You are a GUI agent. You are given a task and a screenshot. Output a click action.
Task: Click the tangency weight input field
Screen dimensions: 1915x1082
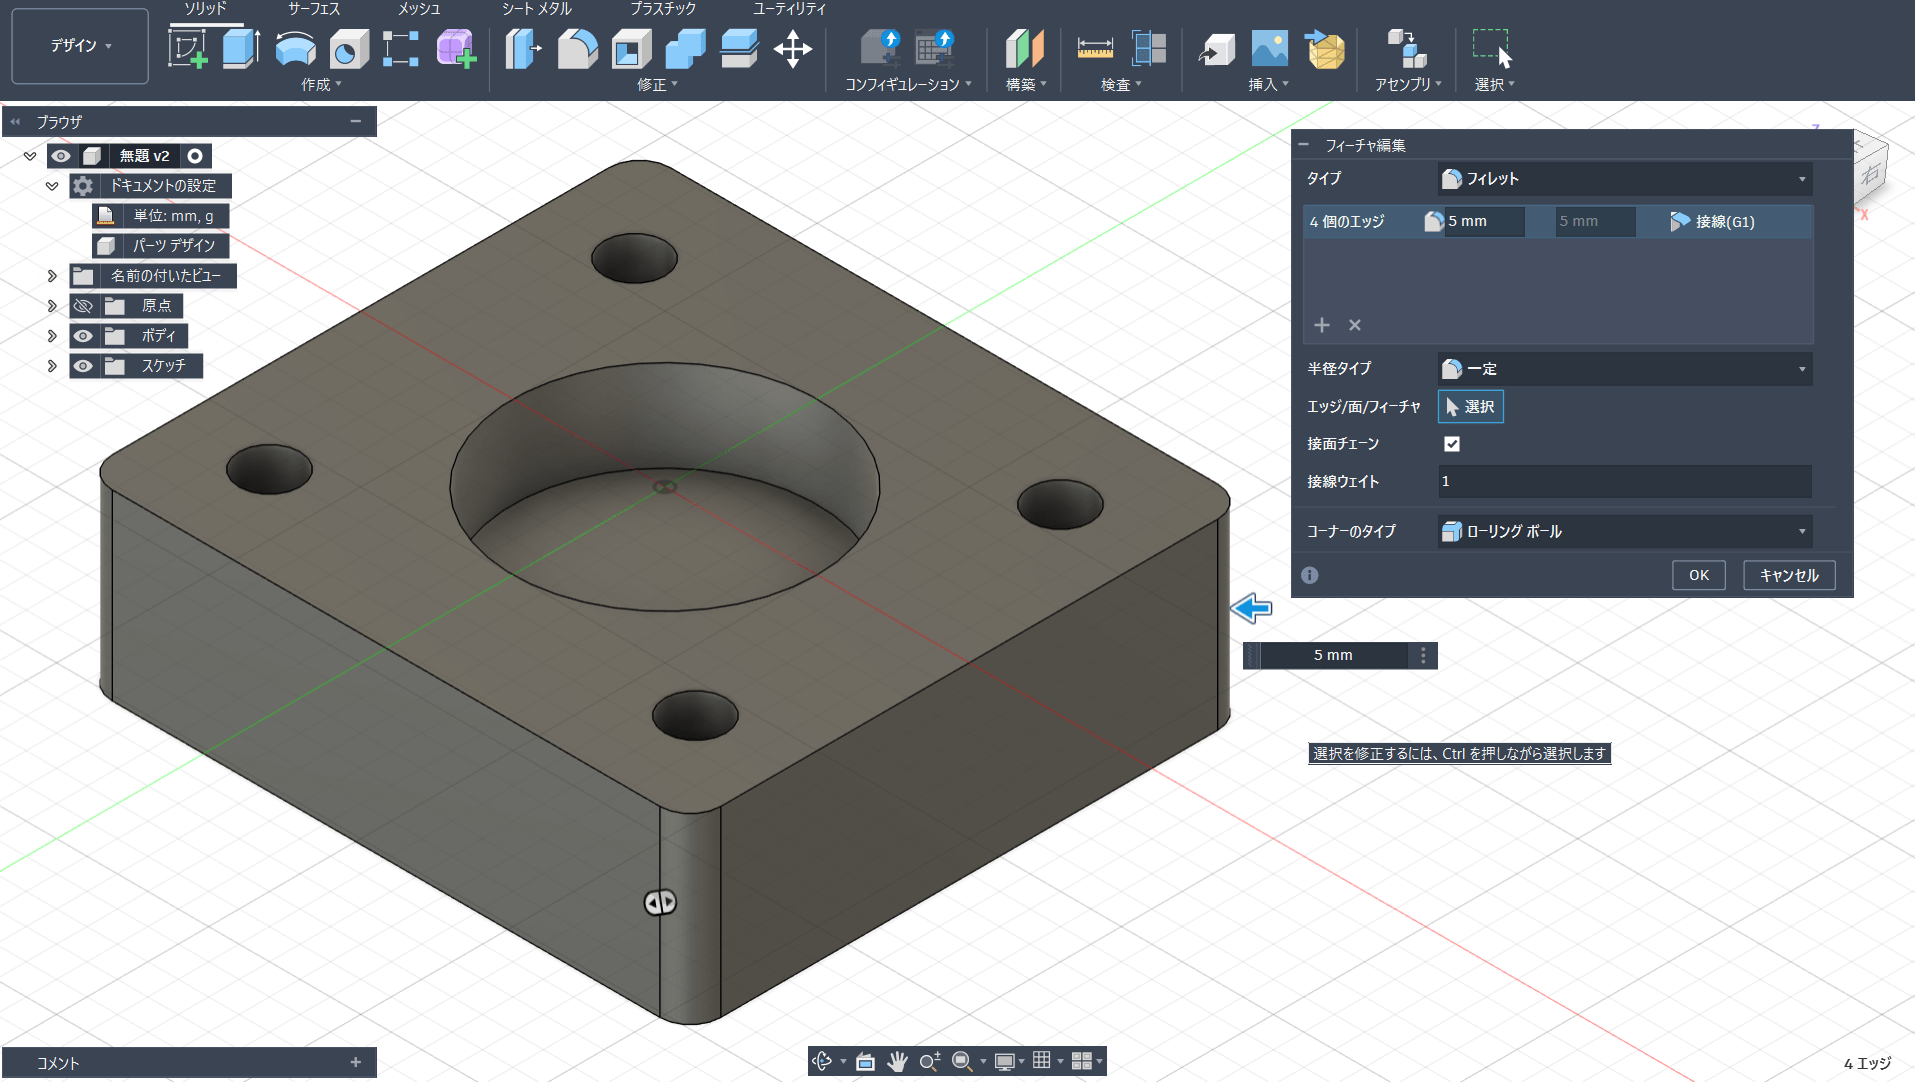(1624, 482)
